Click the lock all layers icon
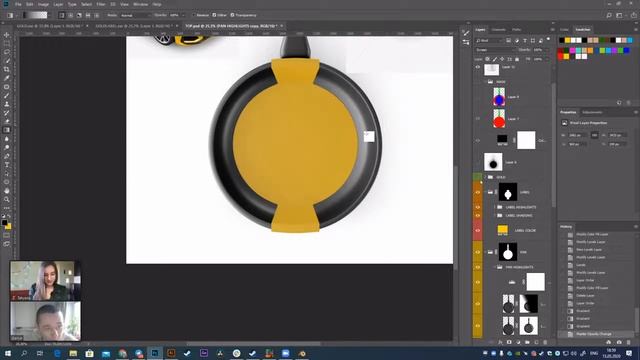 click(517, 59)
